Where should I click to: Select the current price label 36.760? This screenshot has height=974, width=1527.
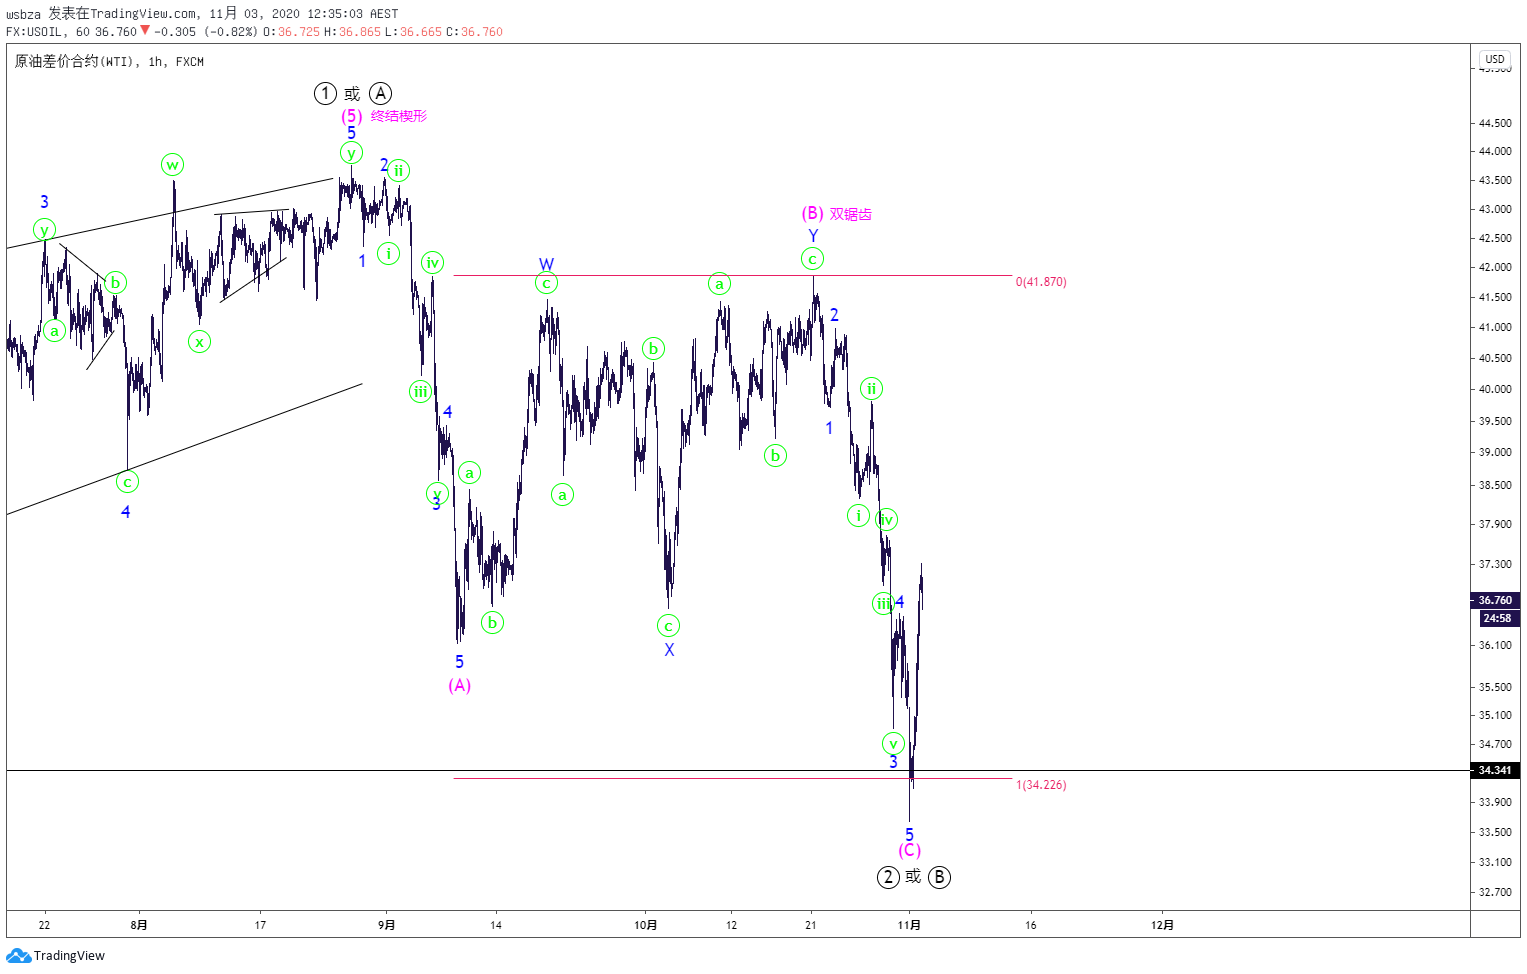[1495, 600]
